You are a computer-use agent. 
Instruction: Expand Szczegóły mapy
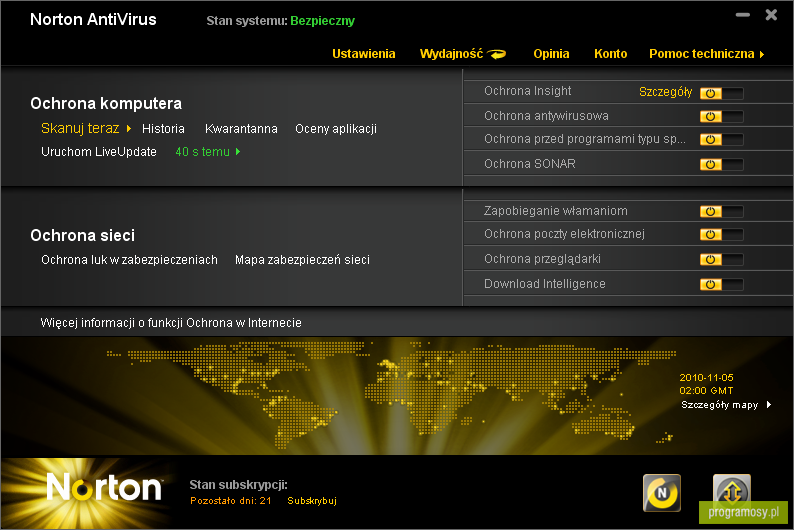coord(726,404)
